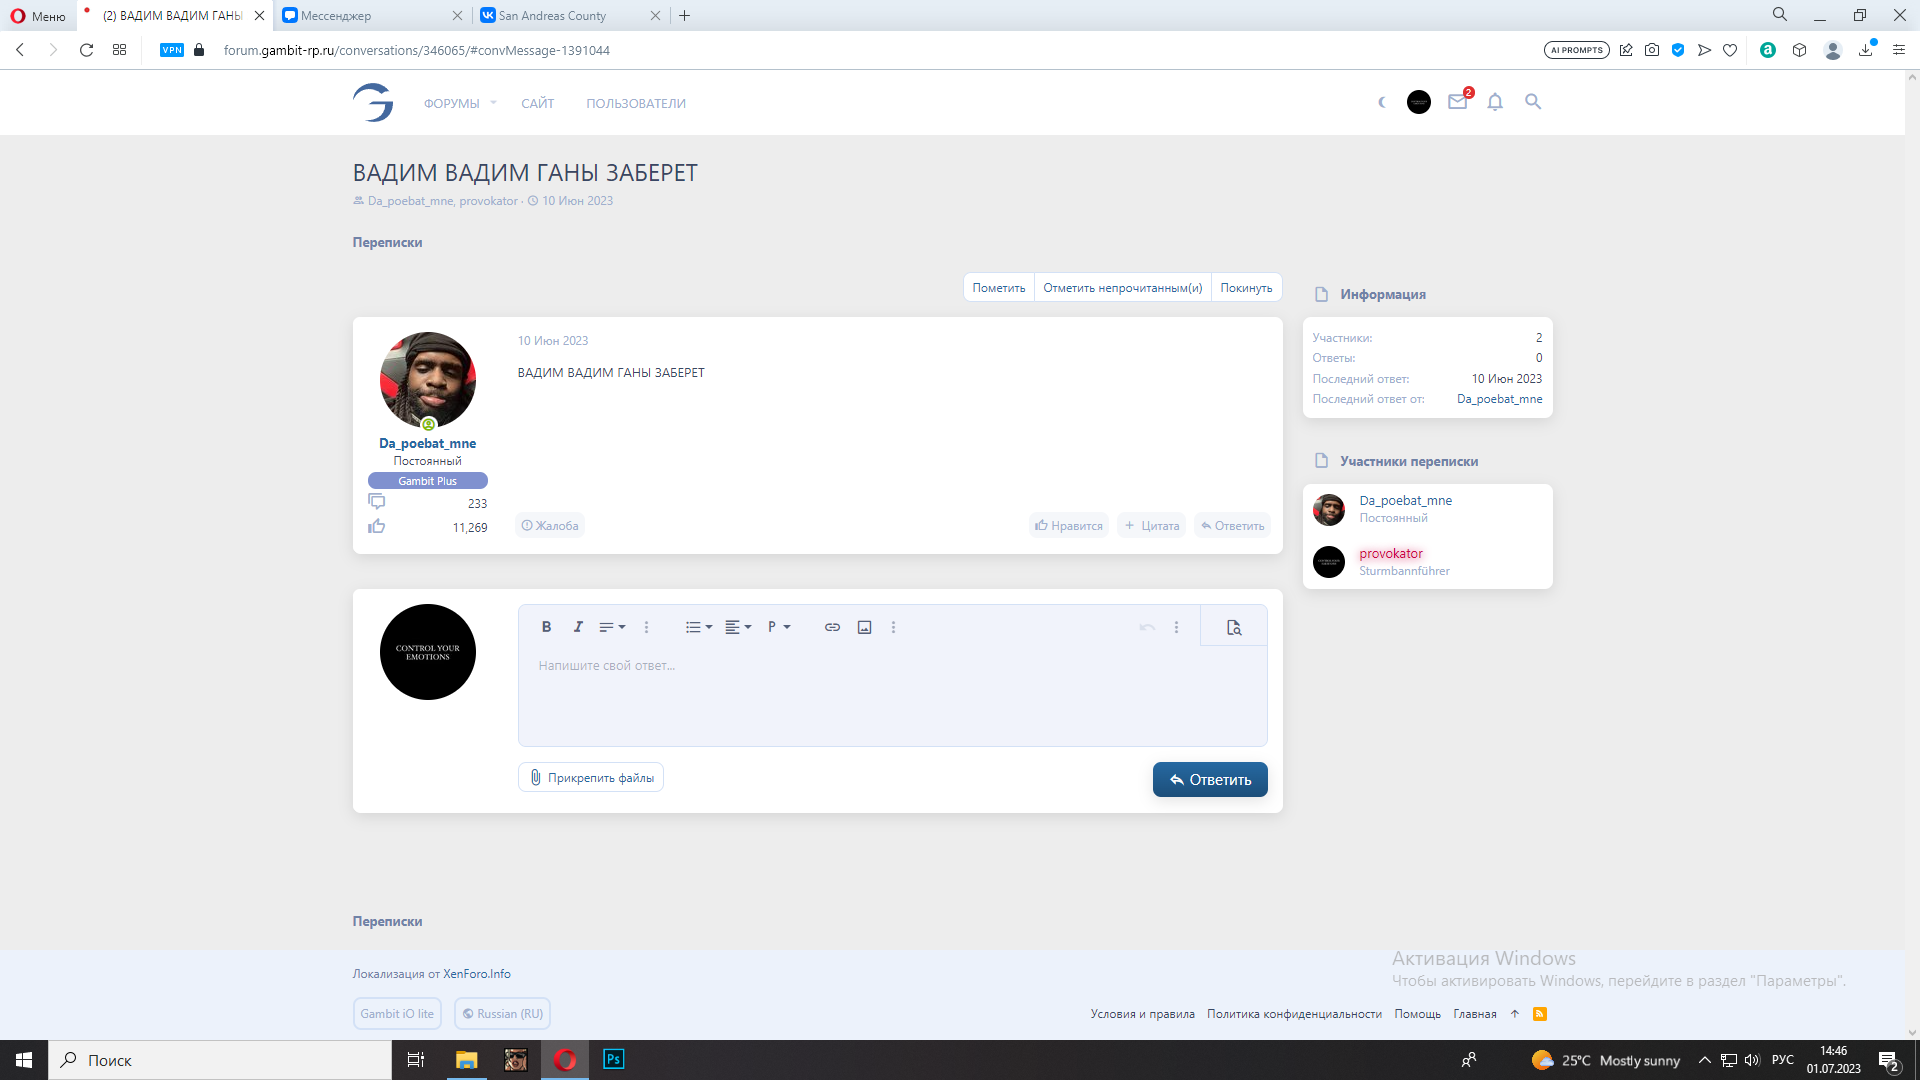Open the notifications bell icon
Viewport: 1920px width, 1080px height.
point(1495,102)
